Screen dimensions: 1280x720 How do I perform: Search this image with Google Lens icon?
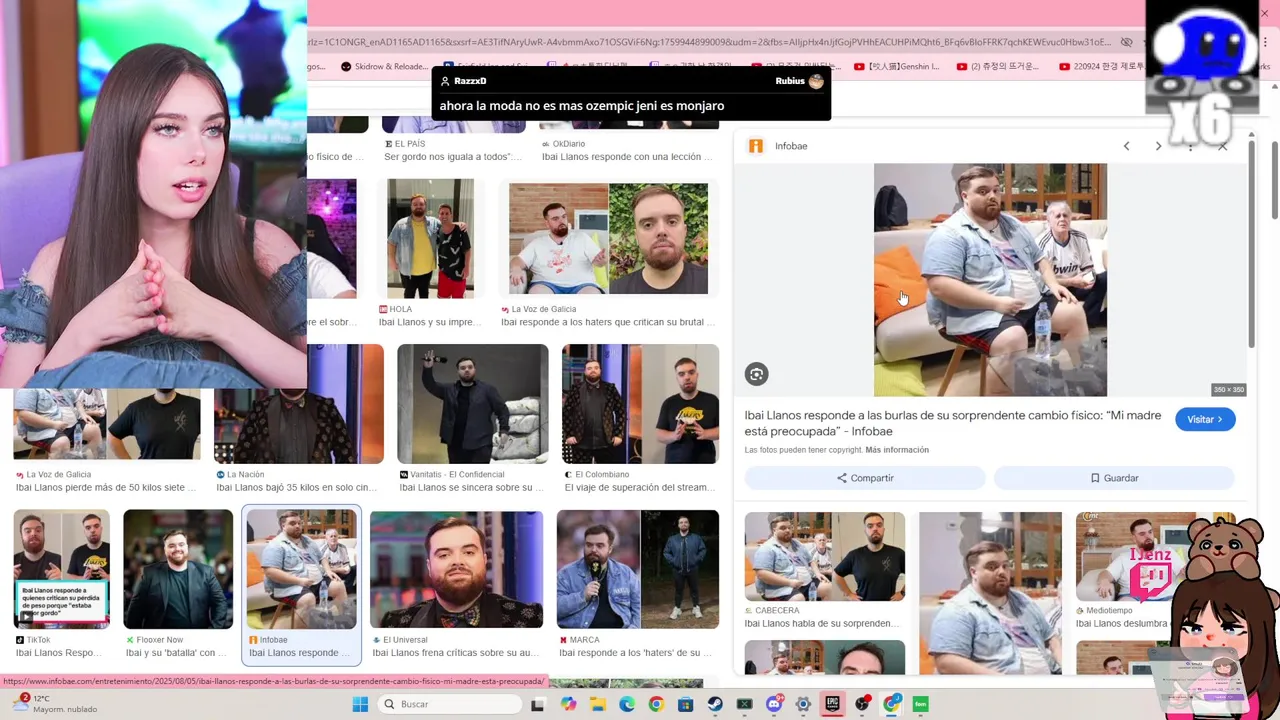756,374
